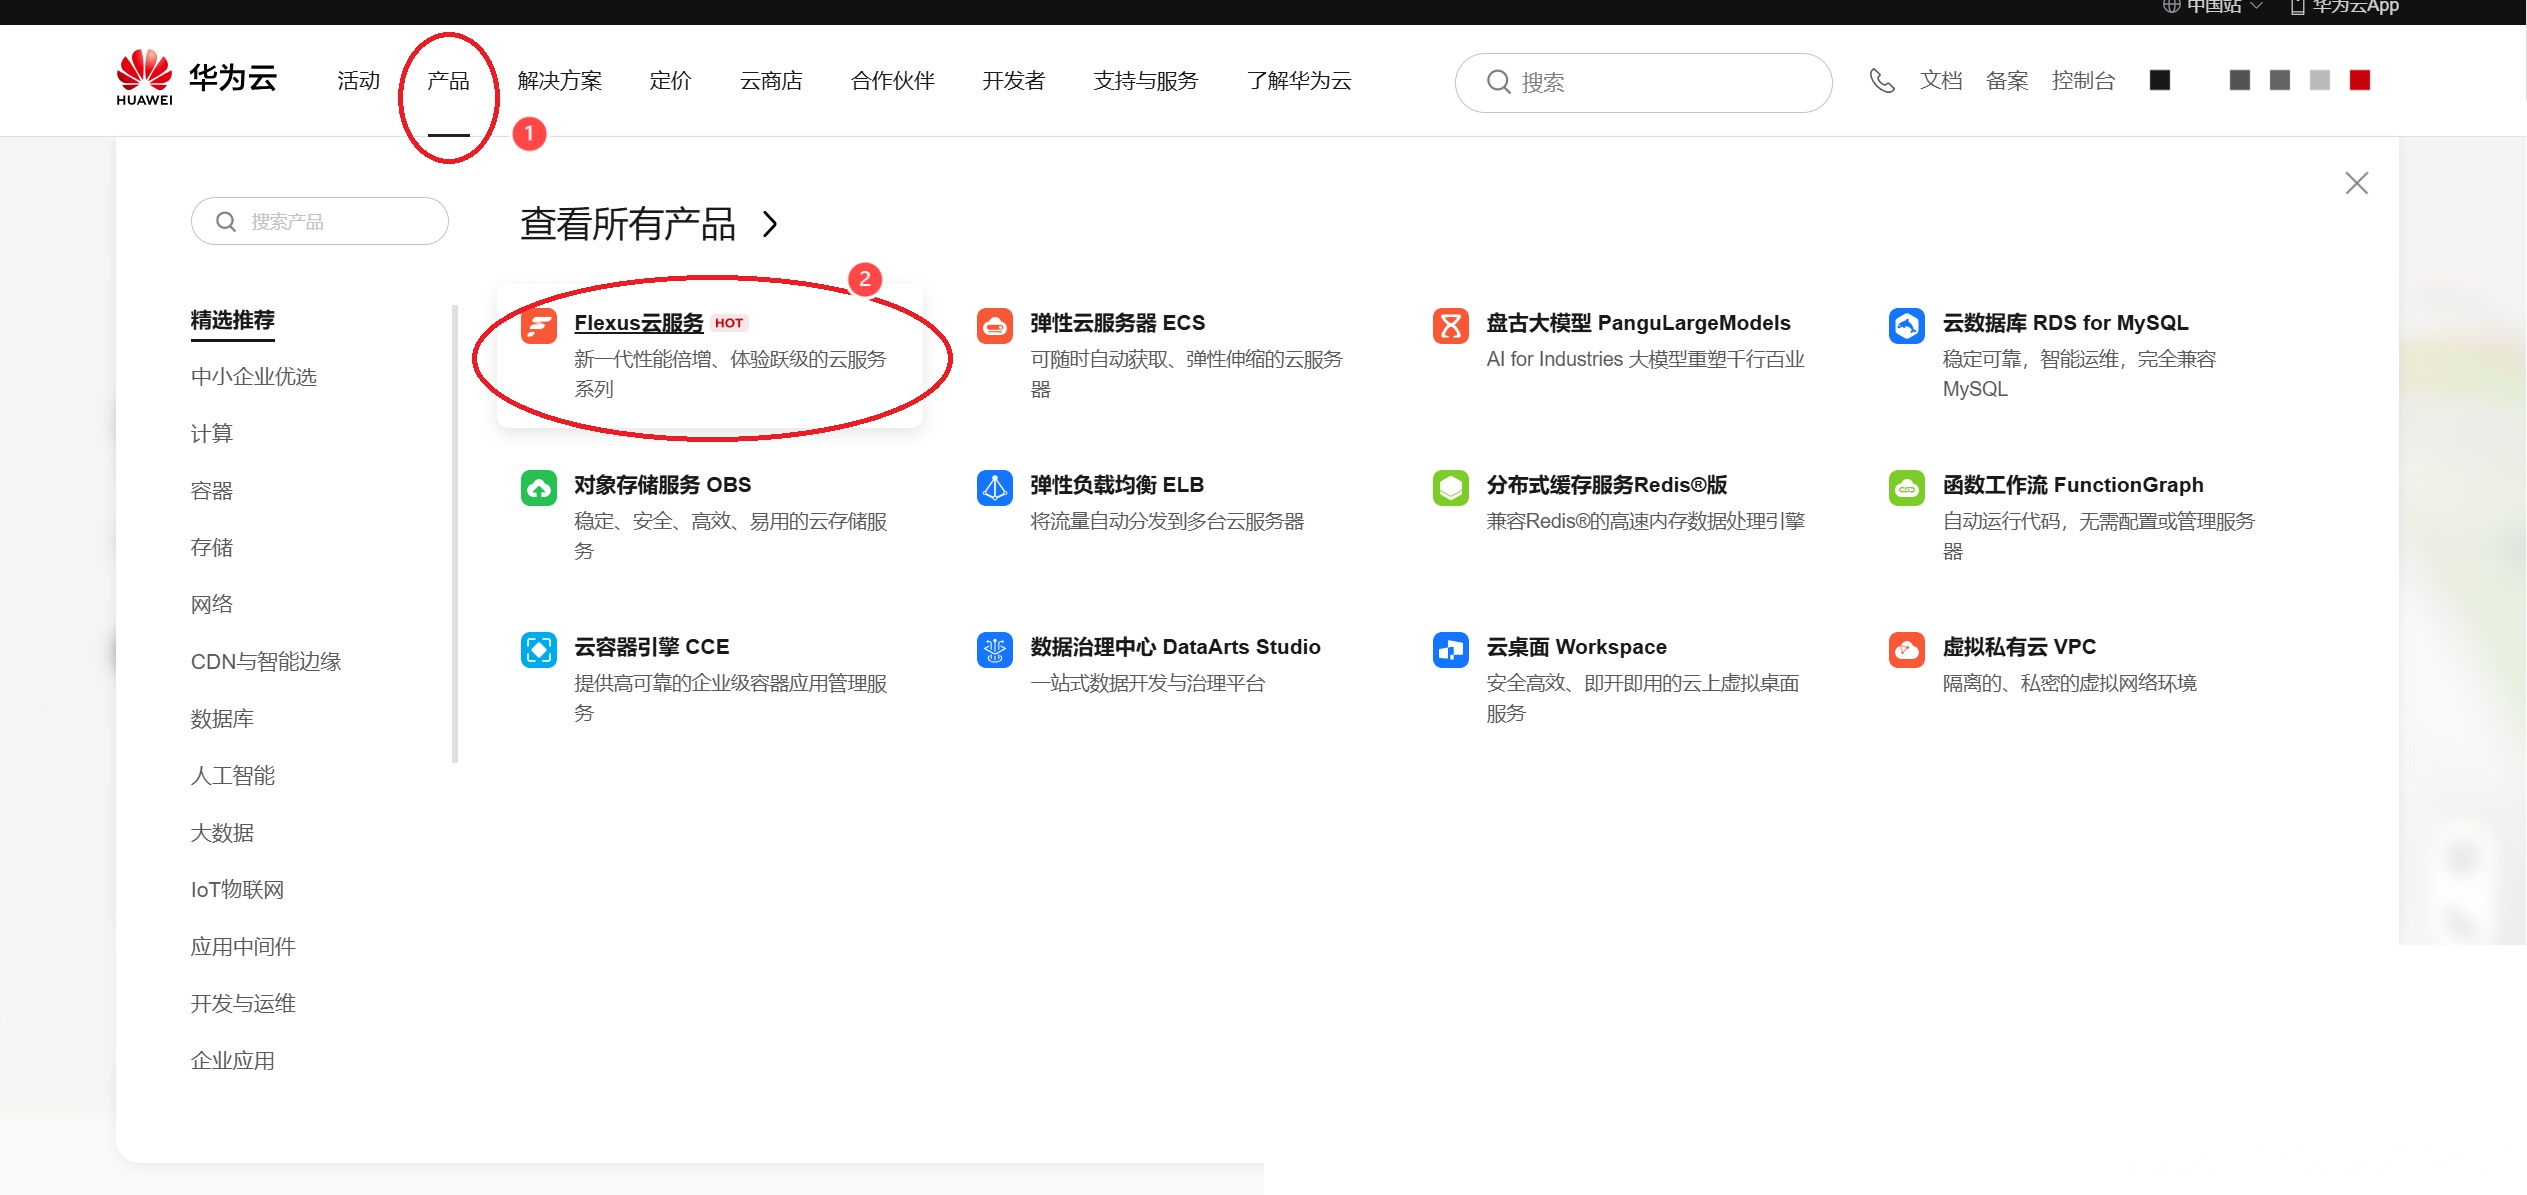Open 盘古大模型 PanguLargeModels link
2527x1195 pixels.
pos(1639,323)
